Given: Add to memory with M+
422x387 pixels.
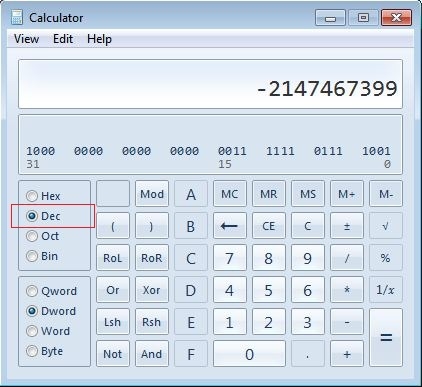Looking at the screenshot, I should pyautogui.click(x=347, y=194).
